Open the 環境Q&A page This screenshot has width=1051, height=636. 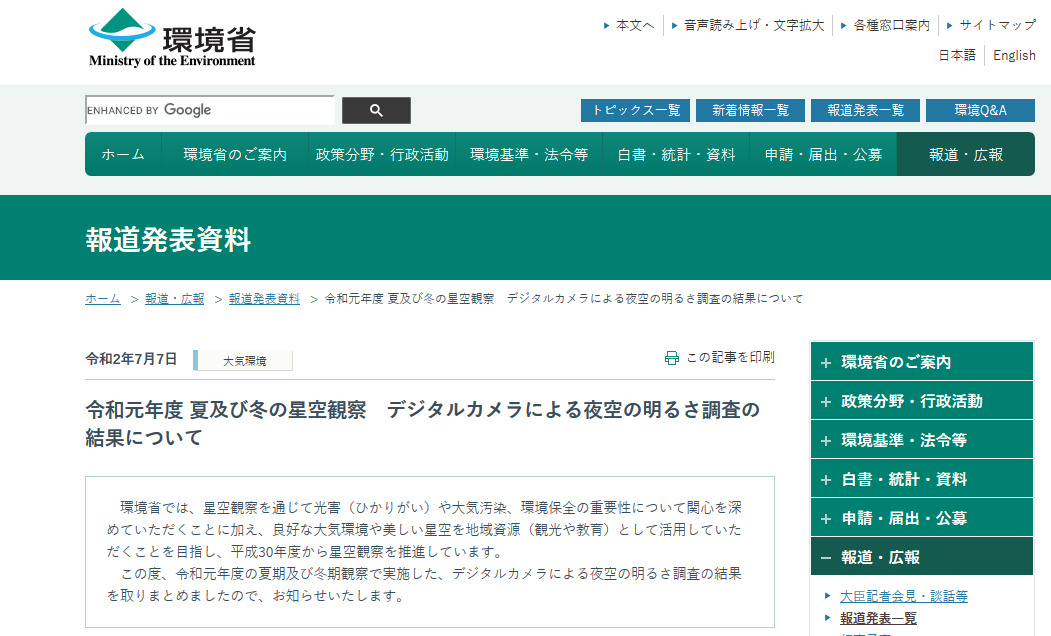980,110
